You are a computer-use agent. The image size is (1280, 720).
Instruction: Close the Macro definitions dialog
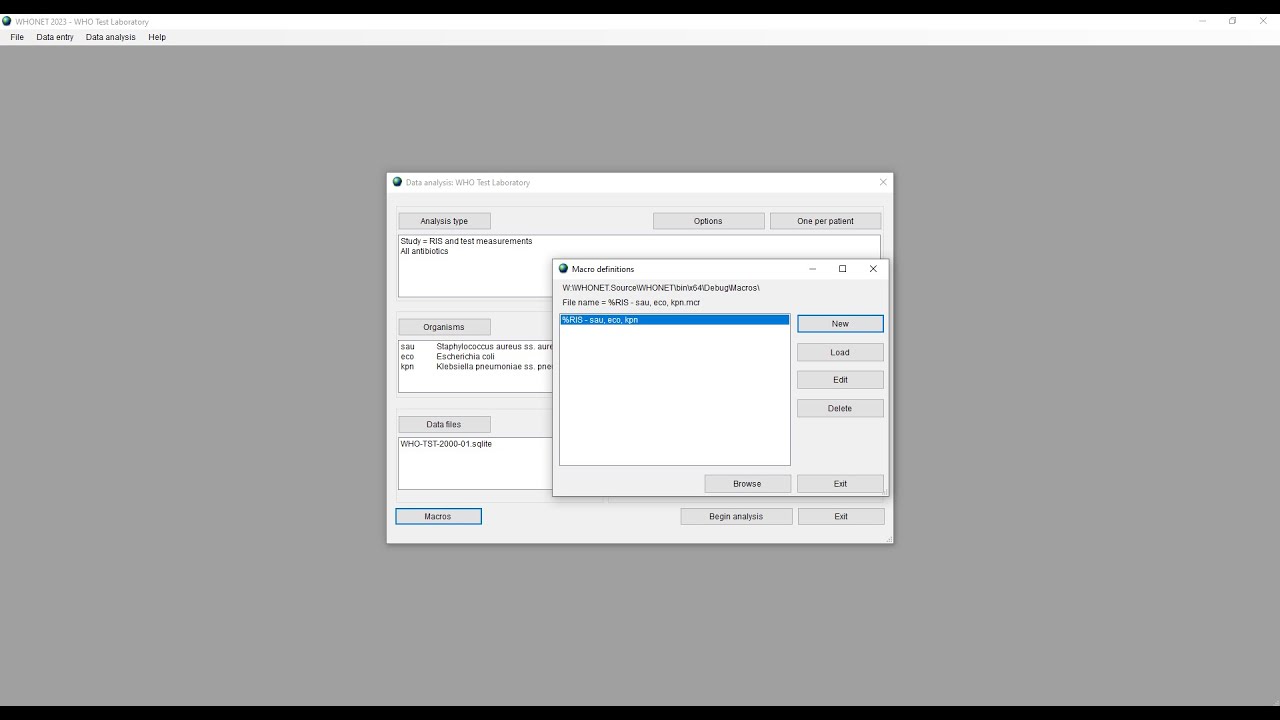point(873,269)
